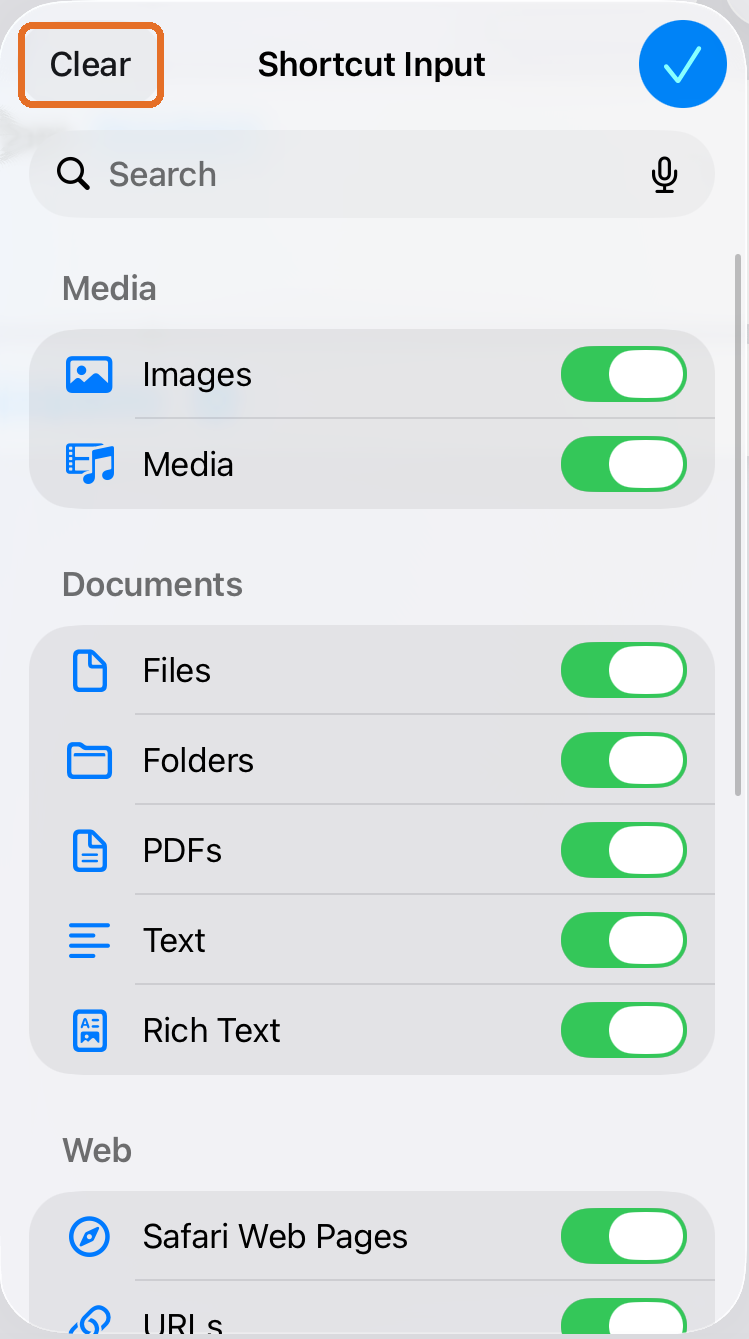Click the Media film-and-music icon

point(90,464)
